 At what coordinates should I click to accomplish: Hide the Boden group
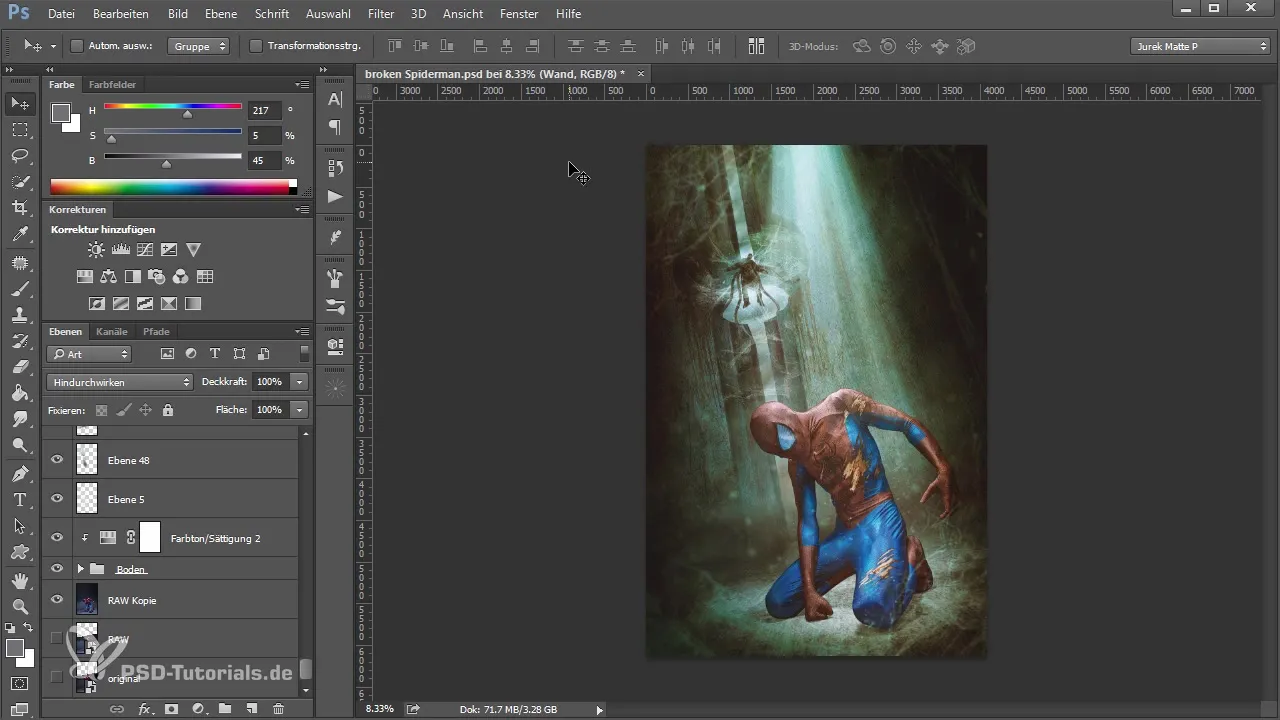57,568
